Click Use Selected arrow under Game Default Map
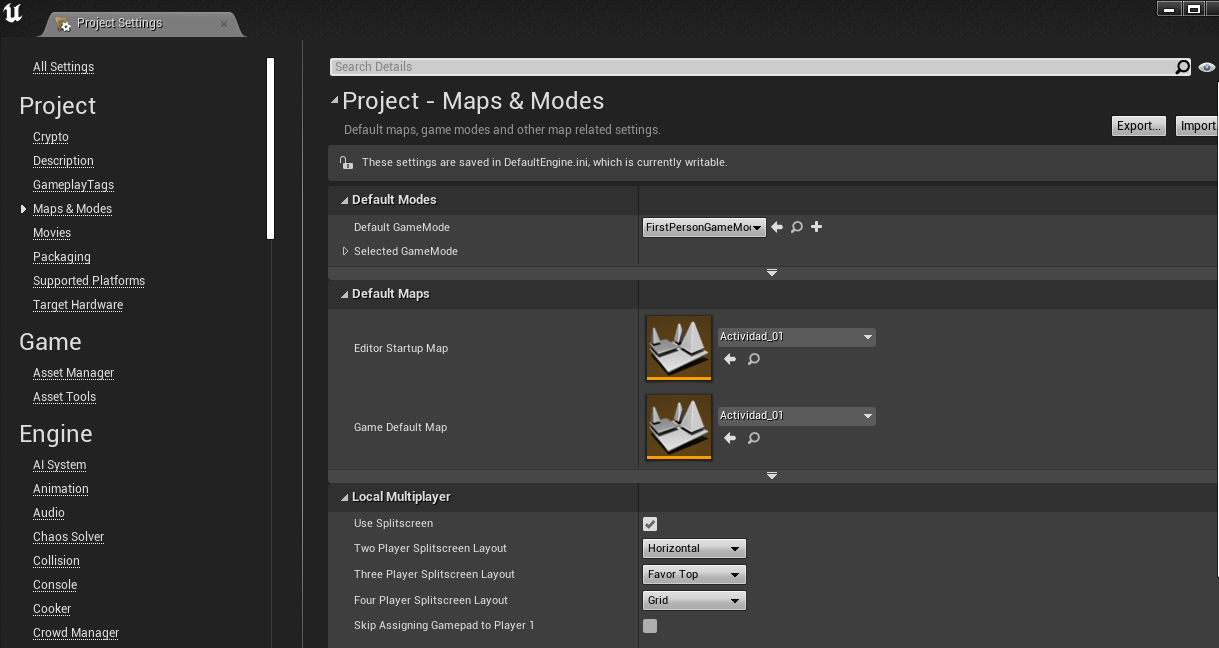This screenshot has width=1219, height=648. coord(730,438)
